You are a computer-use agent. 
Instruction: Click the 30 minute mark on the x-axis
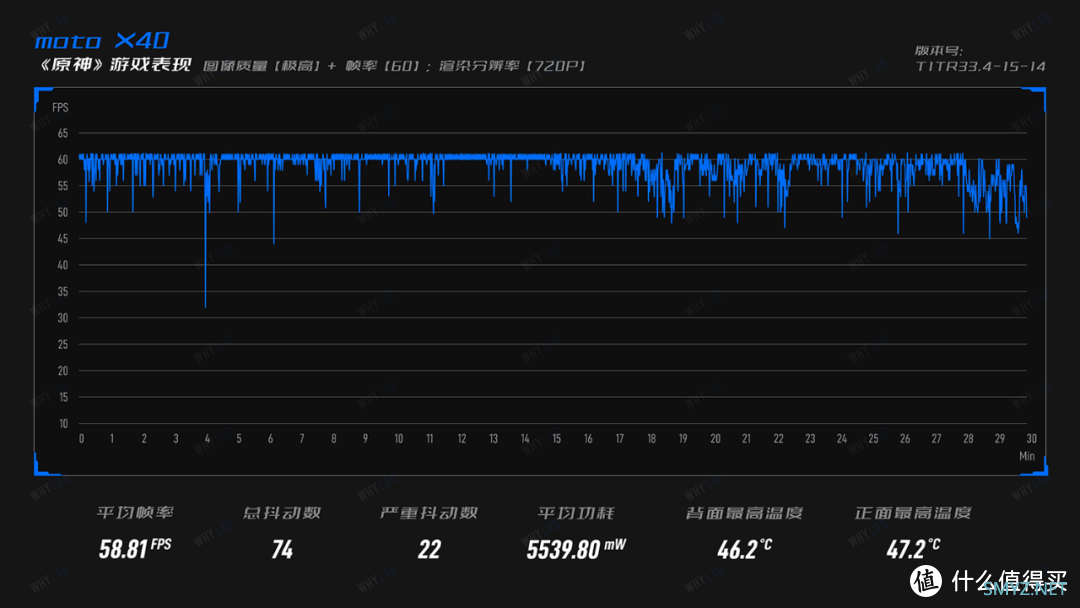tap(1030, 439)
